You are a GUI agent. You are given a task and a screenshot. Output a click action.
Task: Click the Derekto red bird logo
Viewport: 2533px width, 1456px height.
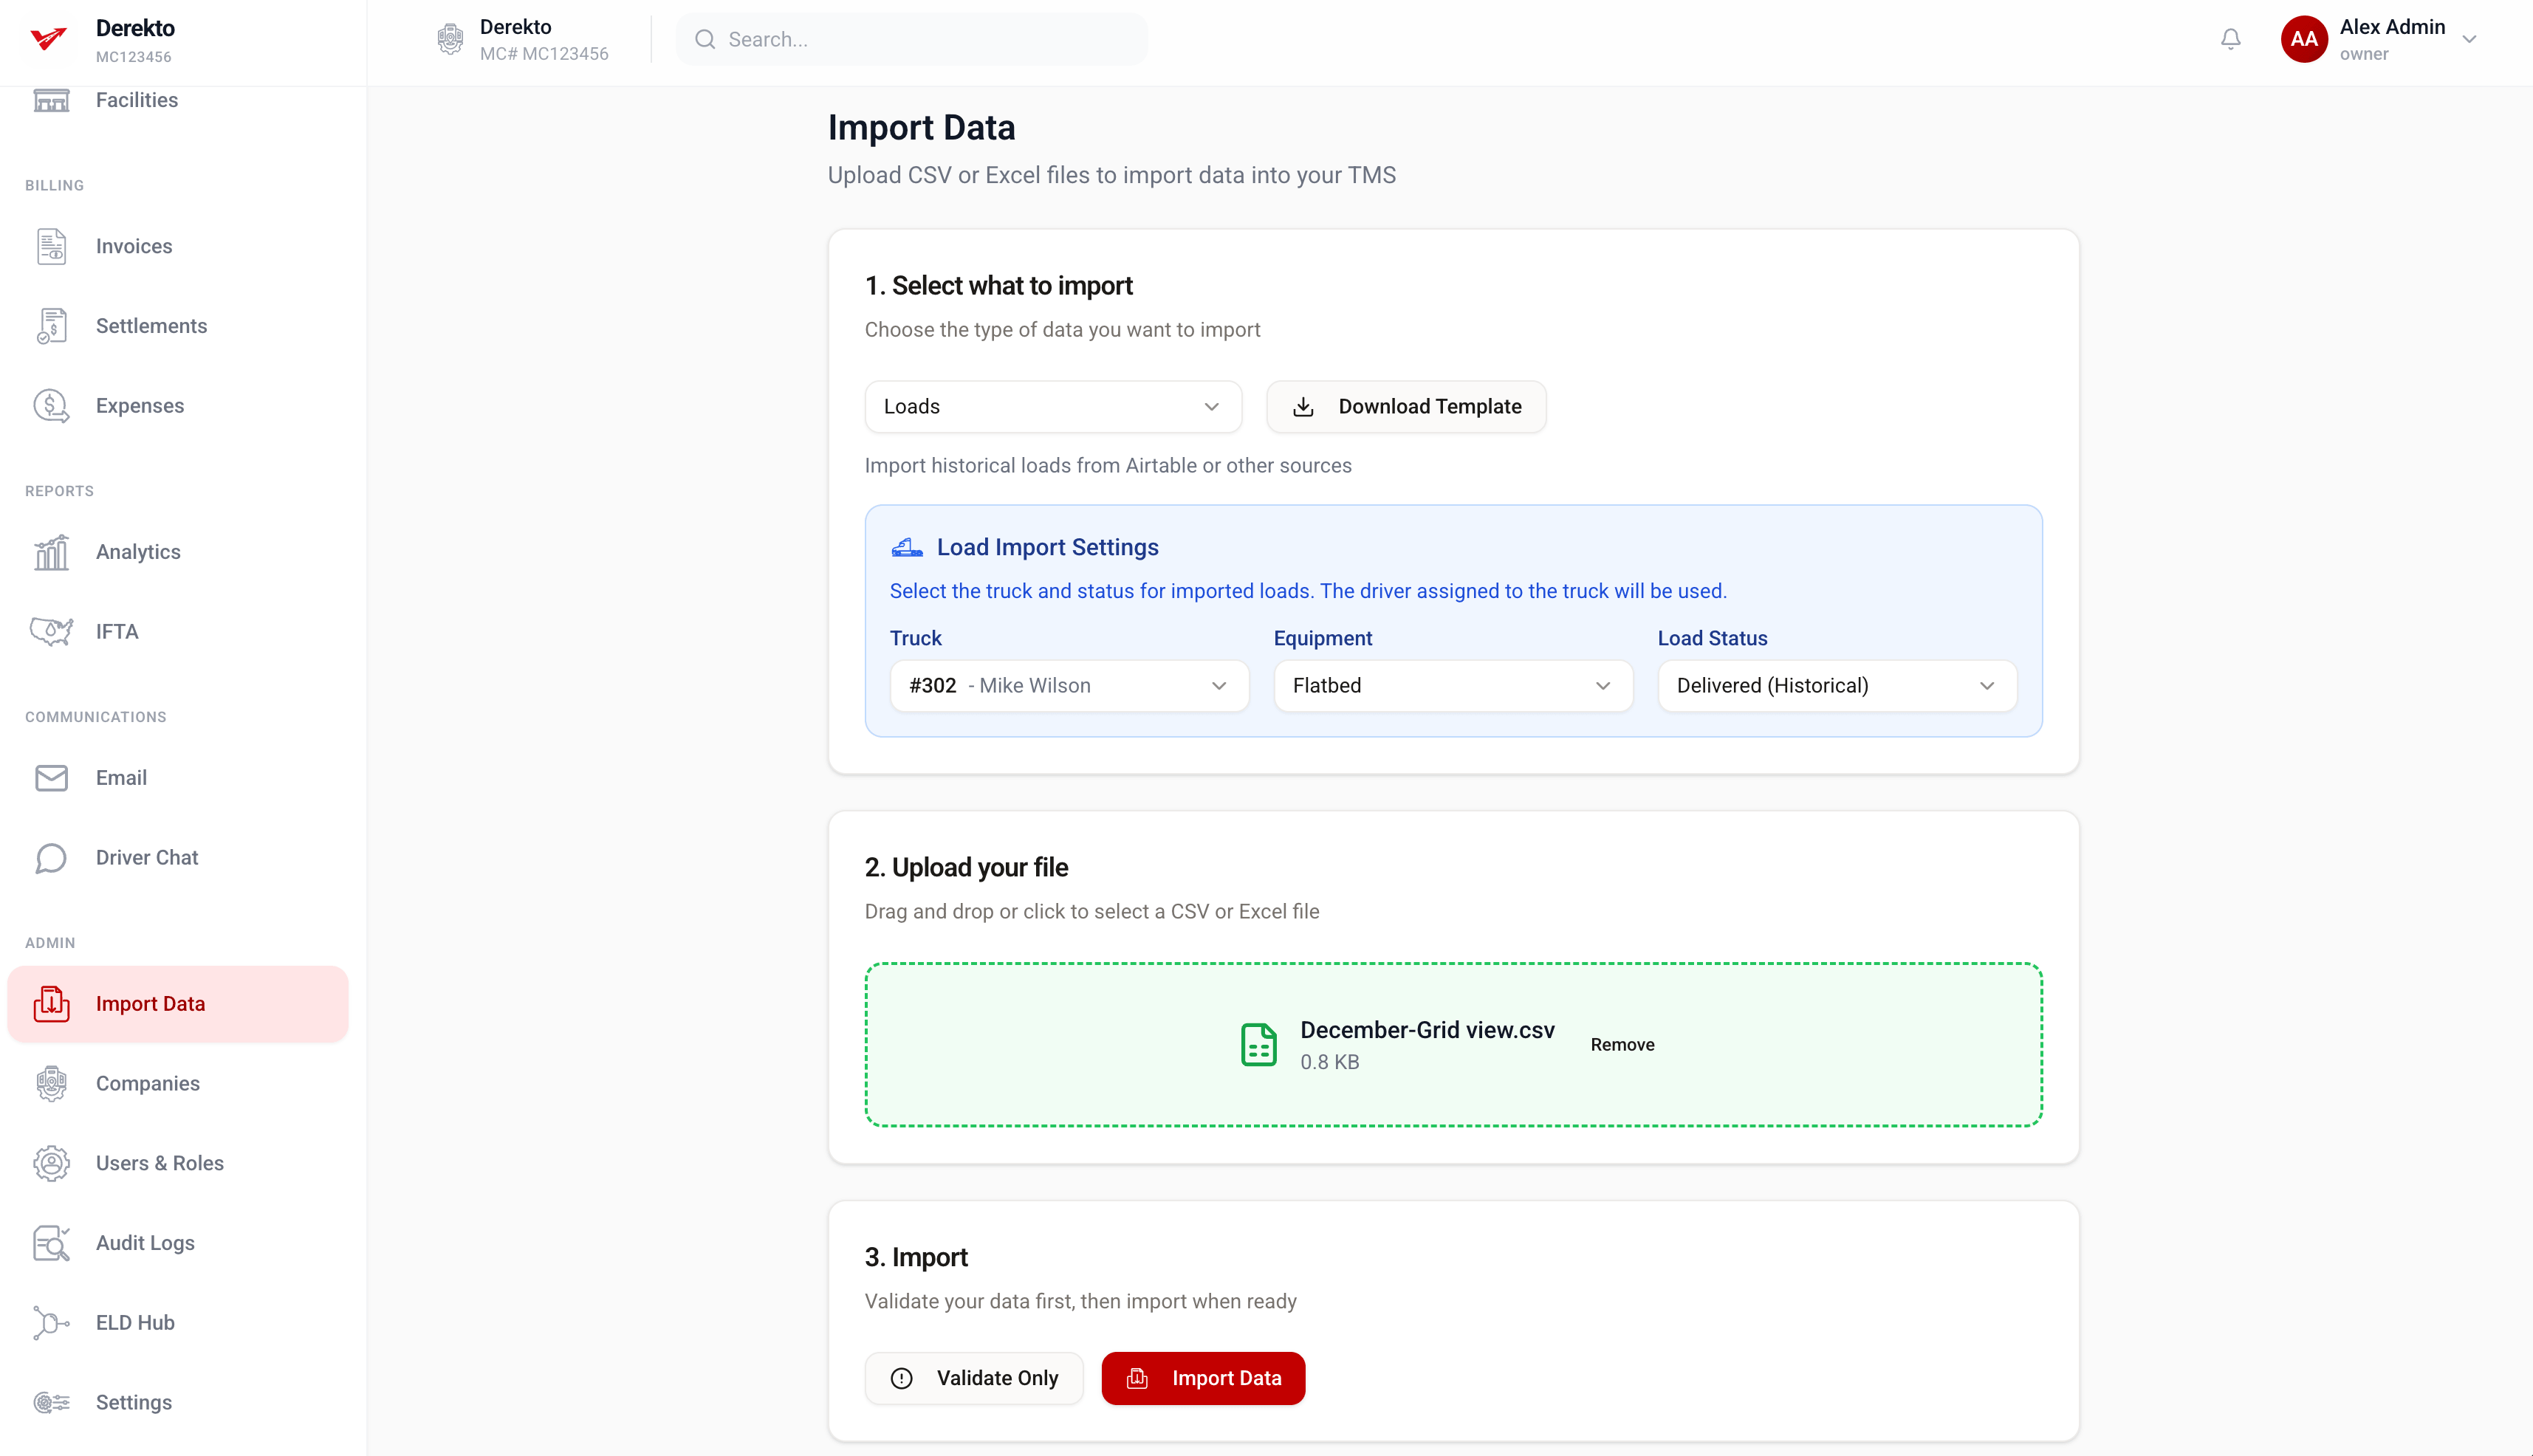pyautogui.click(x=48, y=39)
